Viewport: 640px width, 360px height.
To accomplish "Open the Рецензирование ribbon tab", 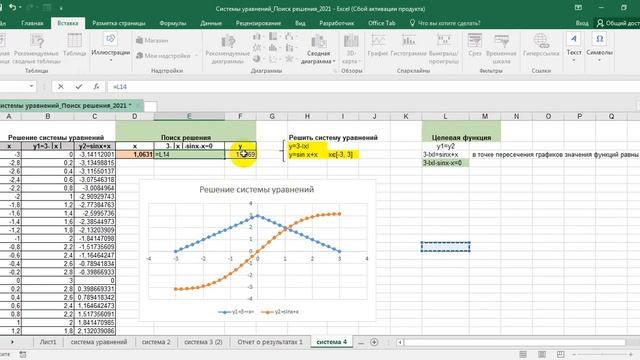I will 258,23.
